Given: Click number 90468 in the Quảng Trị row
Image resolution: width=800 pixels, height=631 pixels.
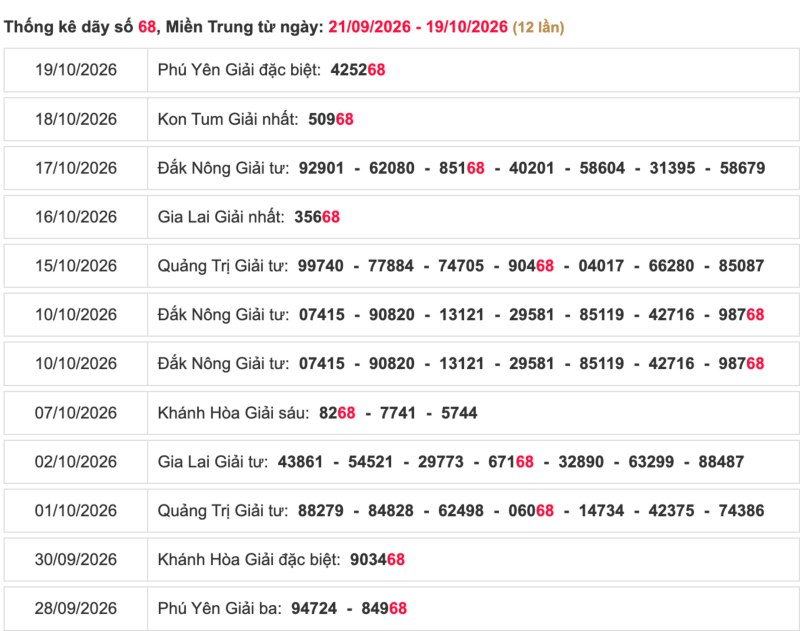Looking at the screenshot, I should point(531,266).
